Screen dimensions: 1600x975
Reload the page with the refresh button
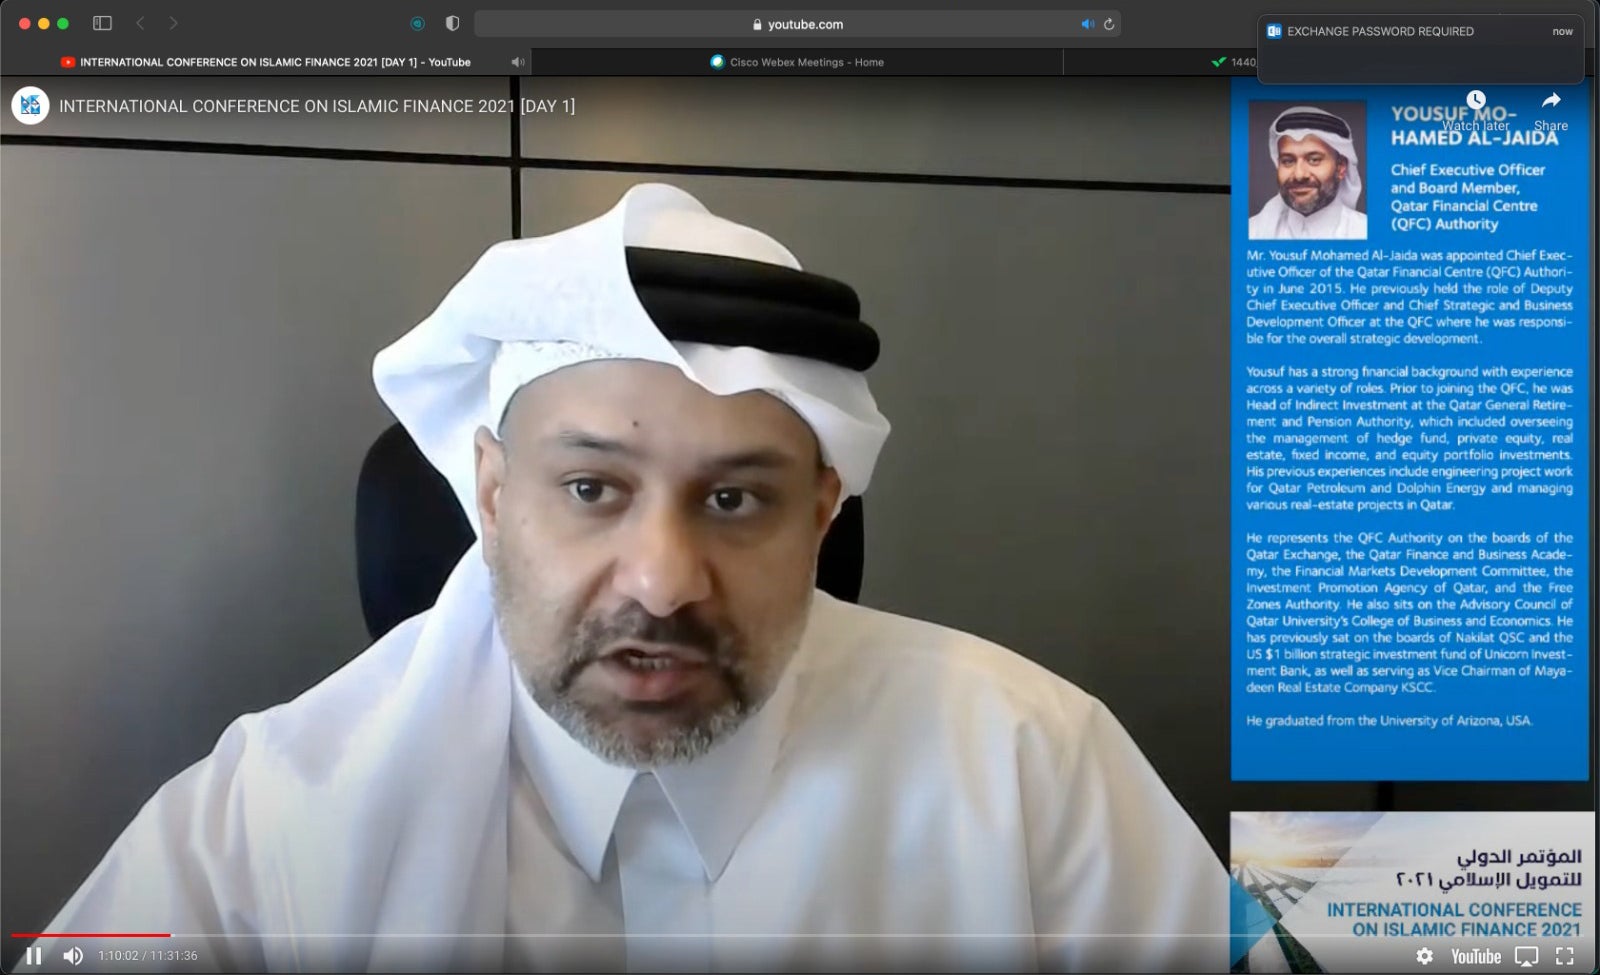pos(1110,24)
